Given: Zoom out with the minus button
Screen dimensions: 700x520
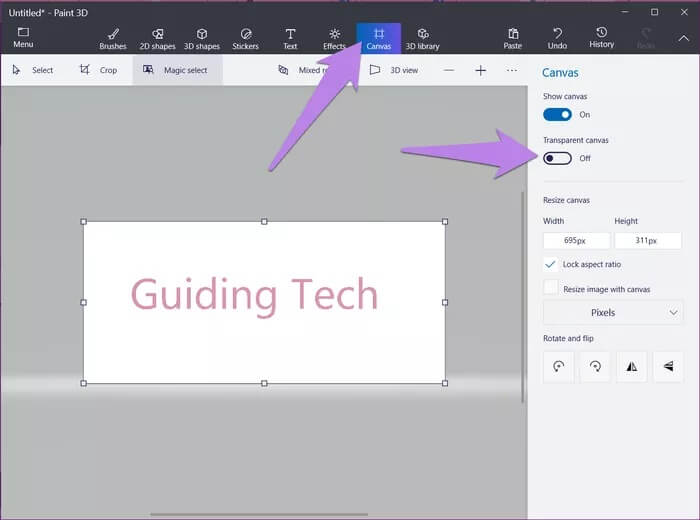Looking at the screenshot, I should click(449, 70).
